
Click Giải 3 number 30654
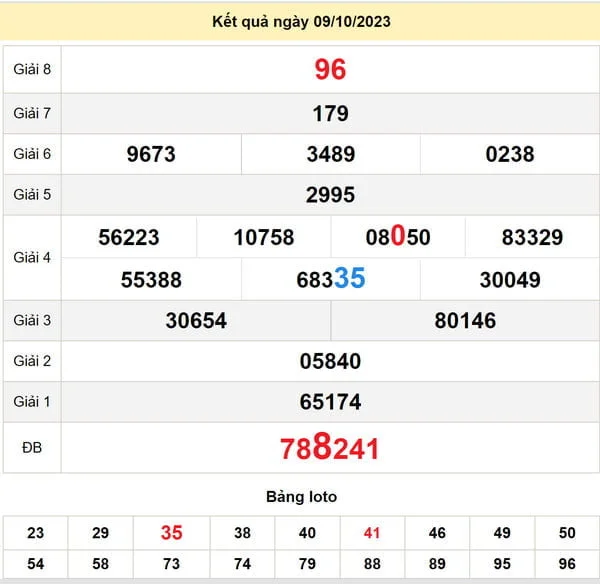196,320
